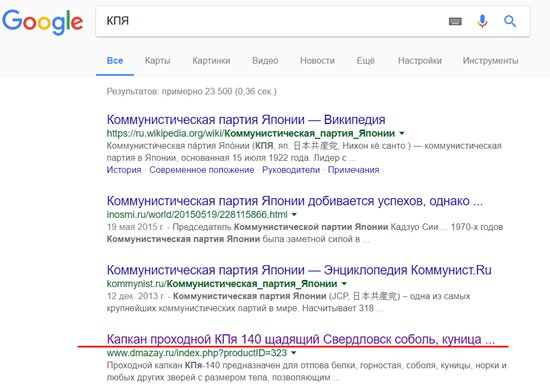Open Капкан проходной КПя 140 result

tap(301, 339)
